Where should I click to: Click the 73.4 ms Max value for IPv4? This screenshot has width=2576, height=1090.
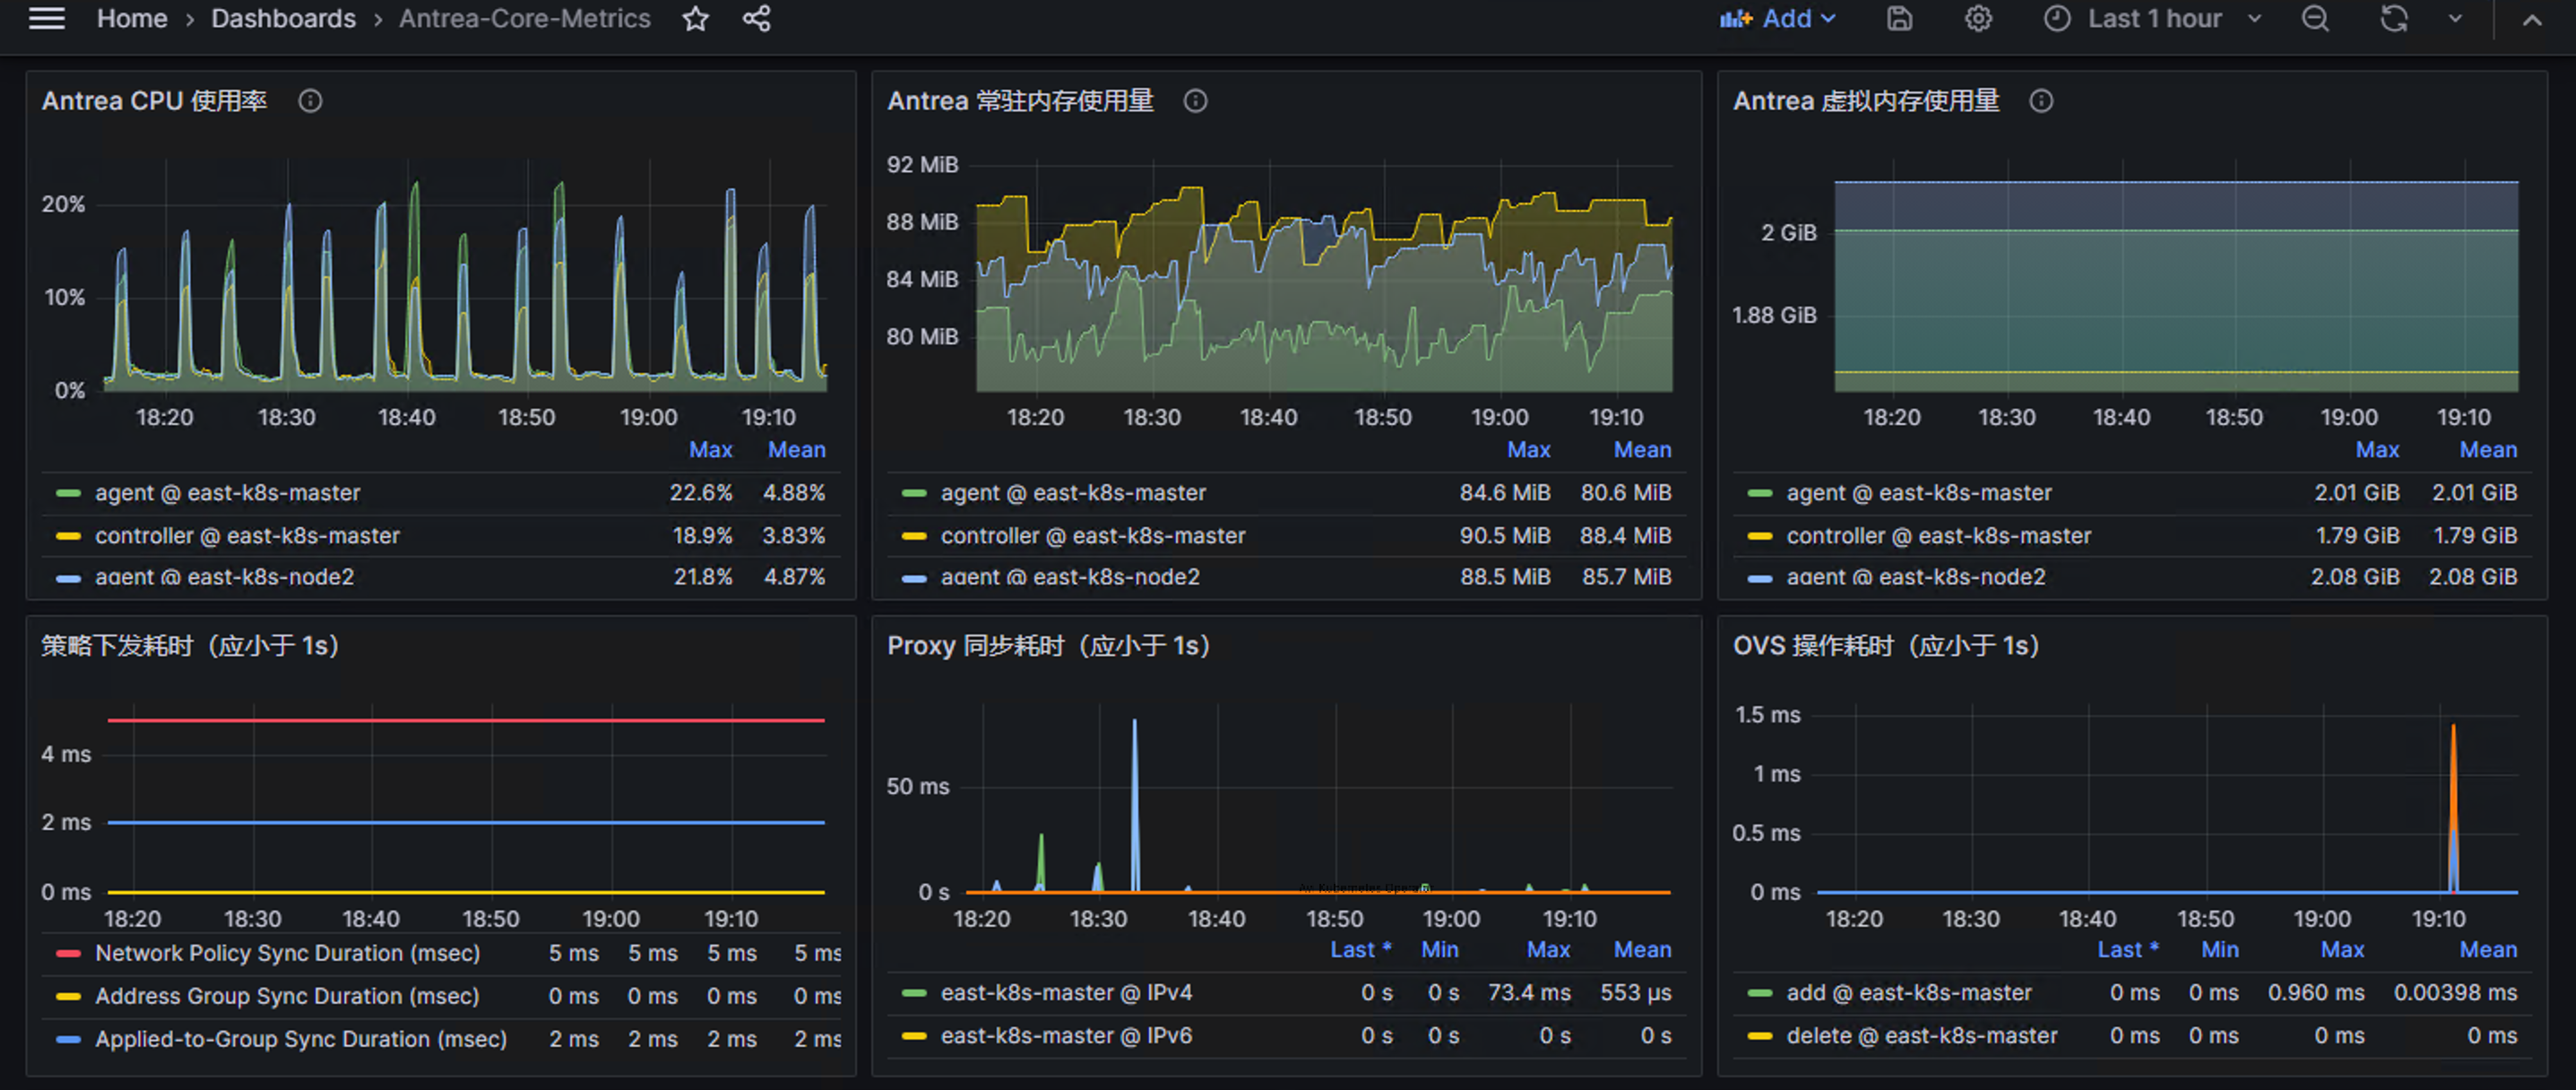pos(1529,993)
